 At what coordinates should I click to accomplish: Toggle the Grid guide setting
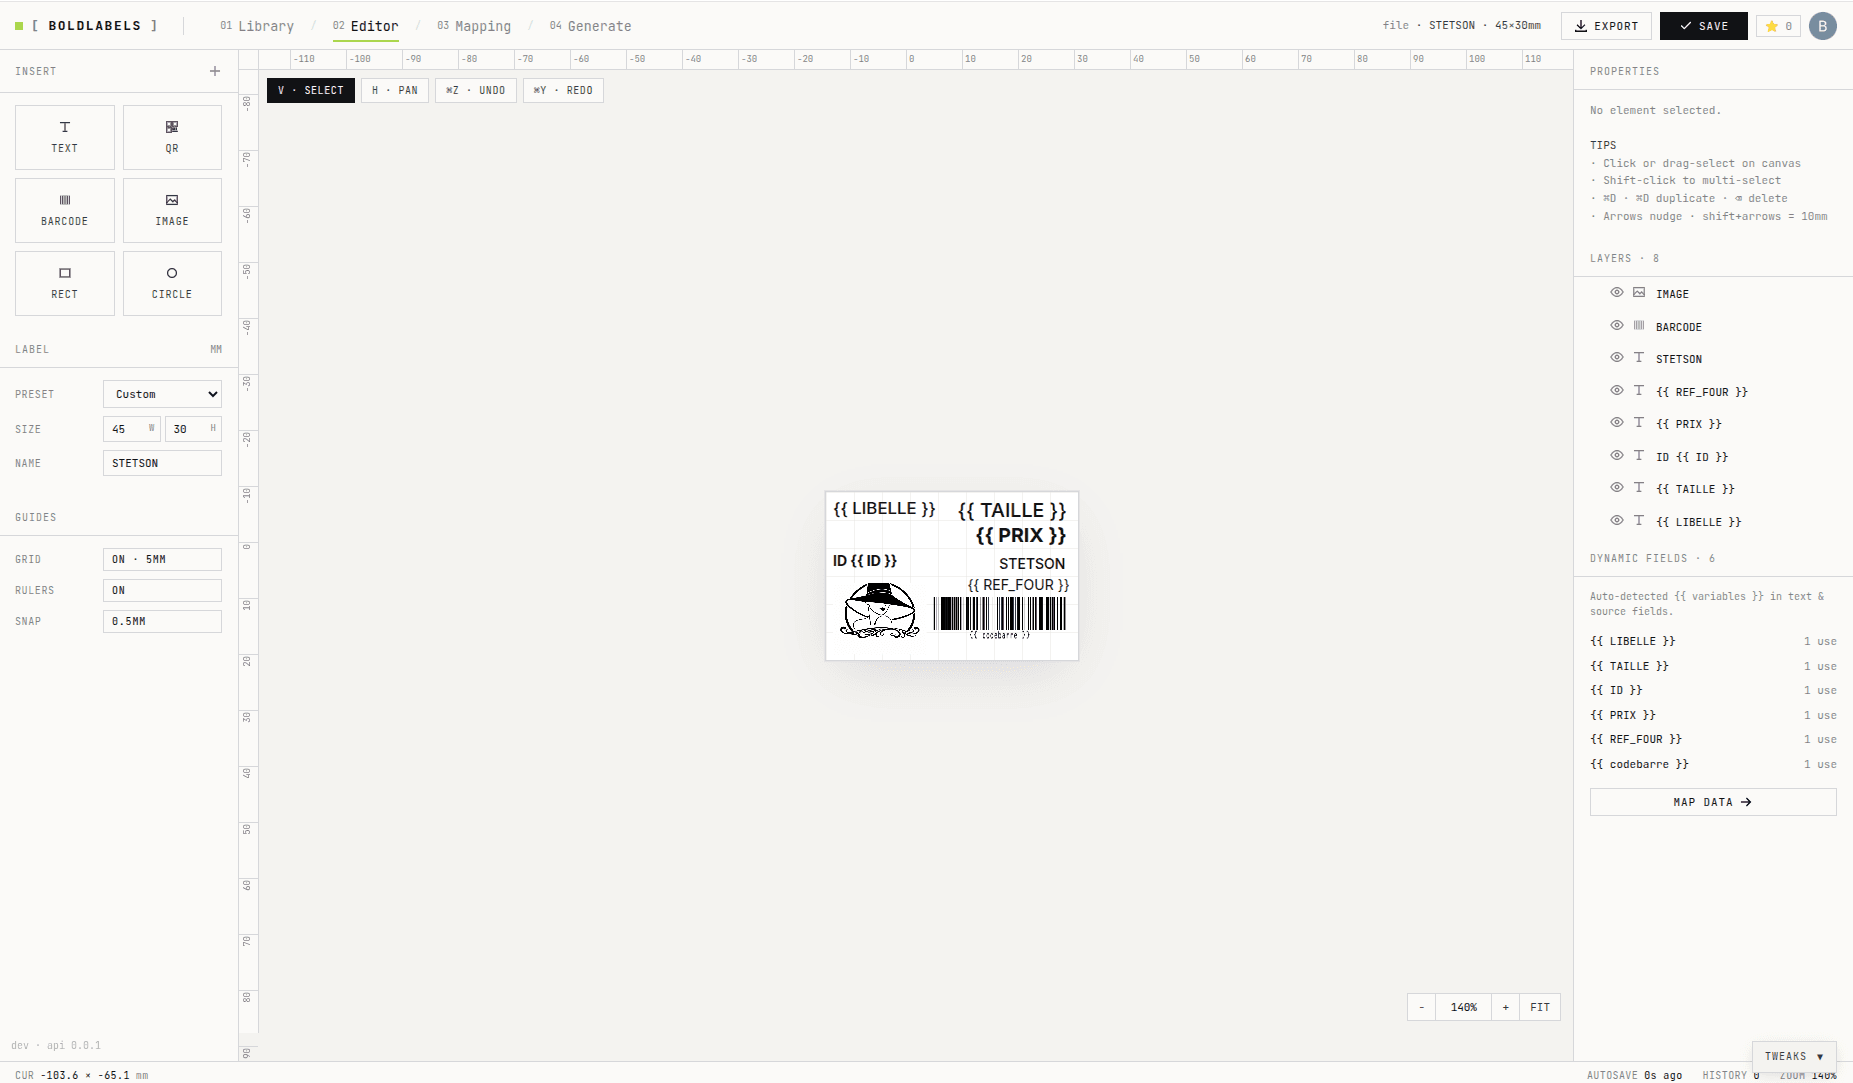click(162, 559)
